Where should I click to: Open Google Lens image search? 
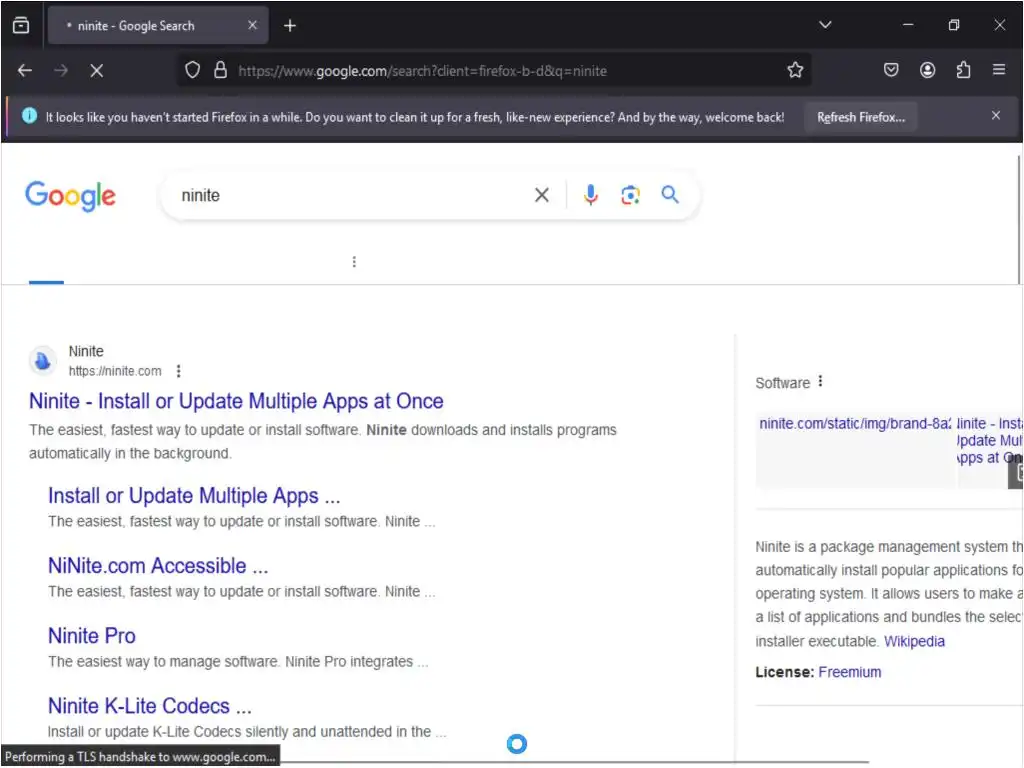[630, 195]
